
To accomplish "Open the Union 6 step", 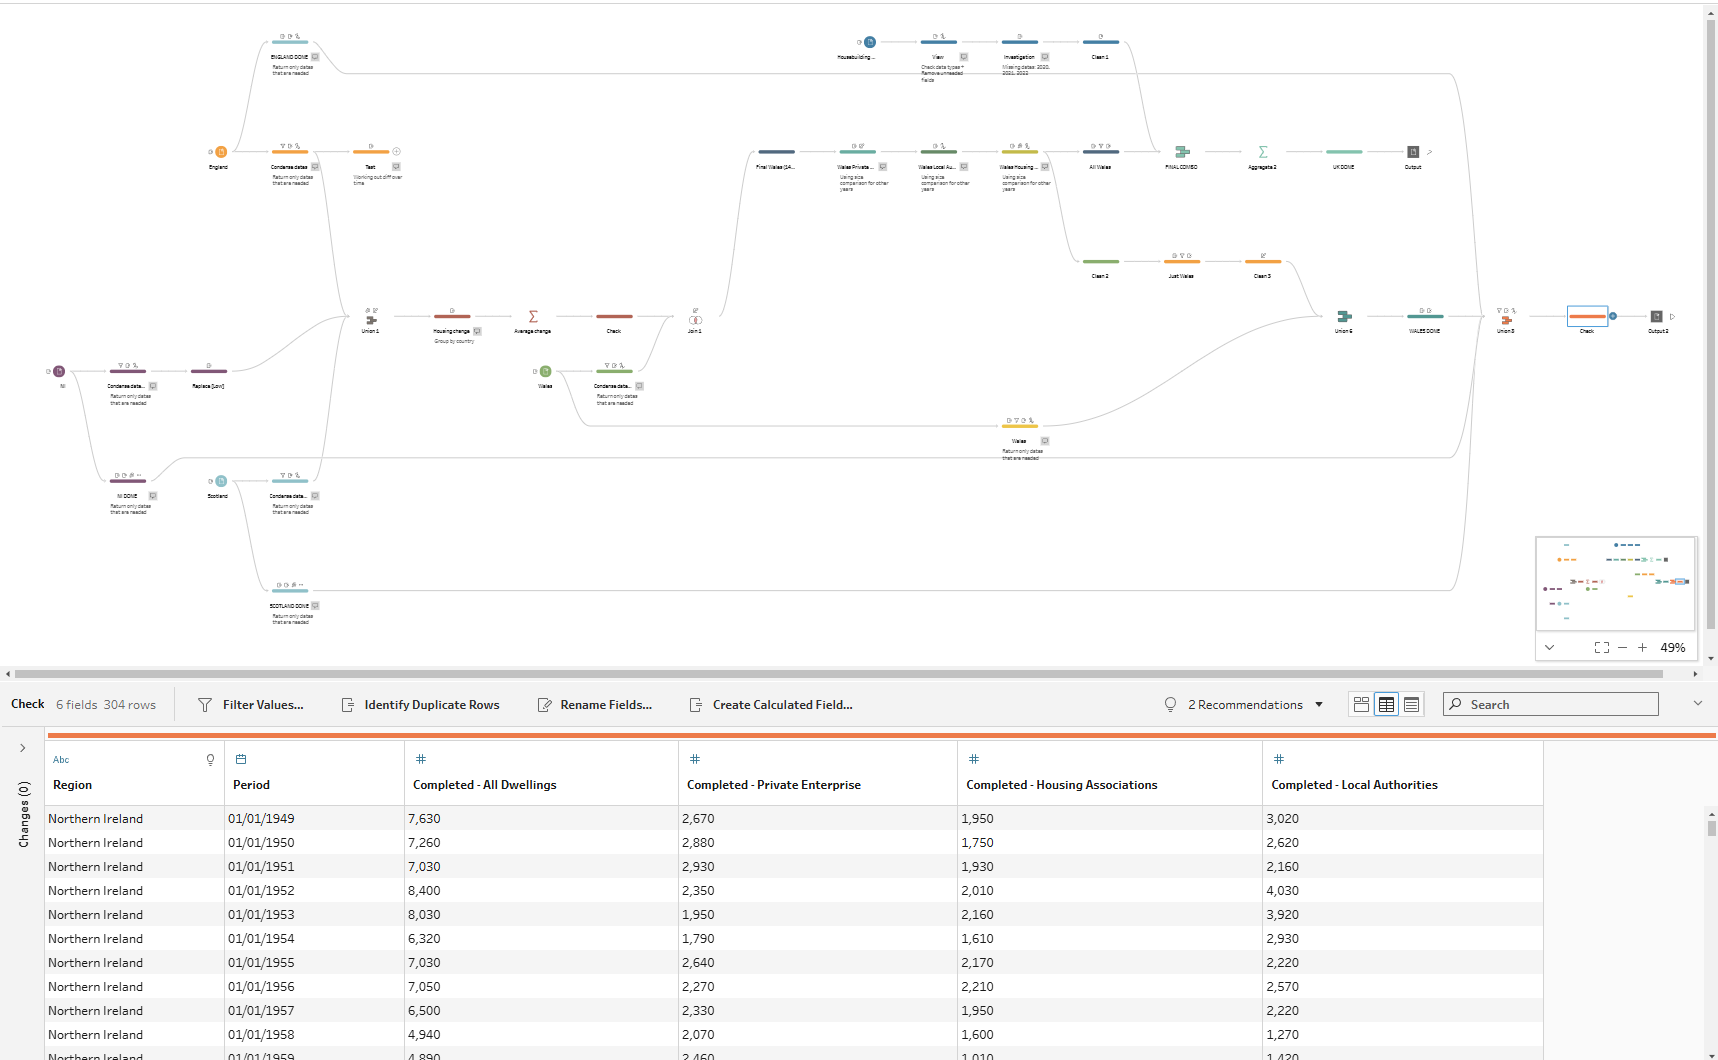I will [x=1344, y=317].
